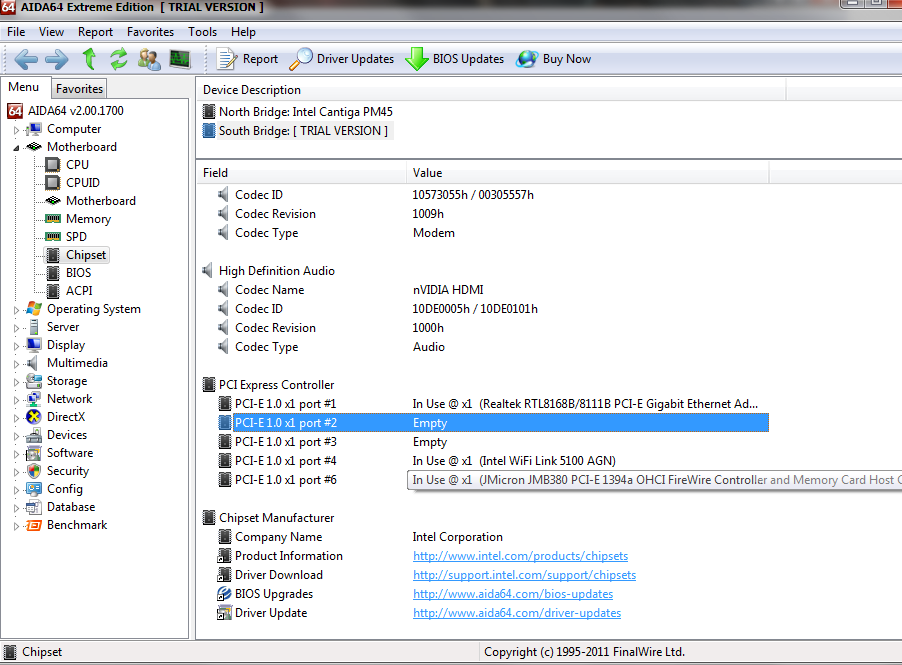Image resolution: width=902 pixels, height=665 pixels.
Task: Open the Tools menu
Action: (202, 32)
